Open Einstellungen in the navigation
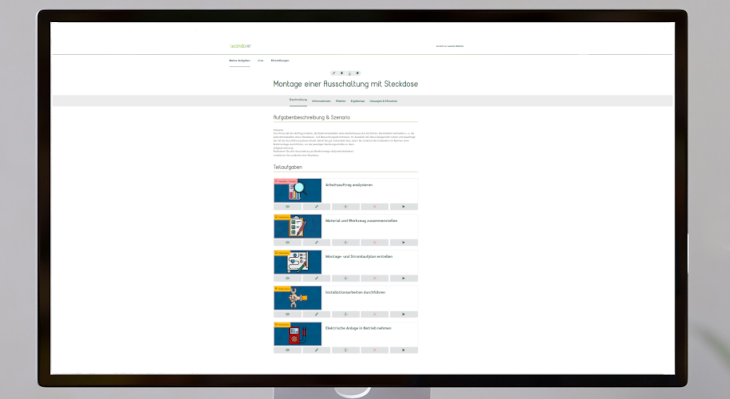The width and height of the screenshot is (730, 399). (280, 61)
